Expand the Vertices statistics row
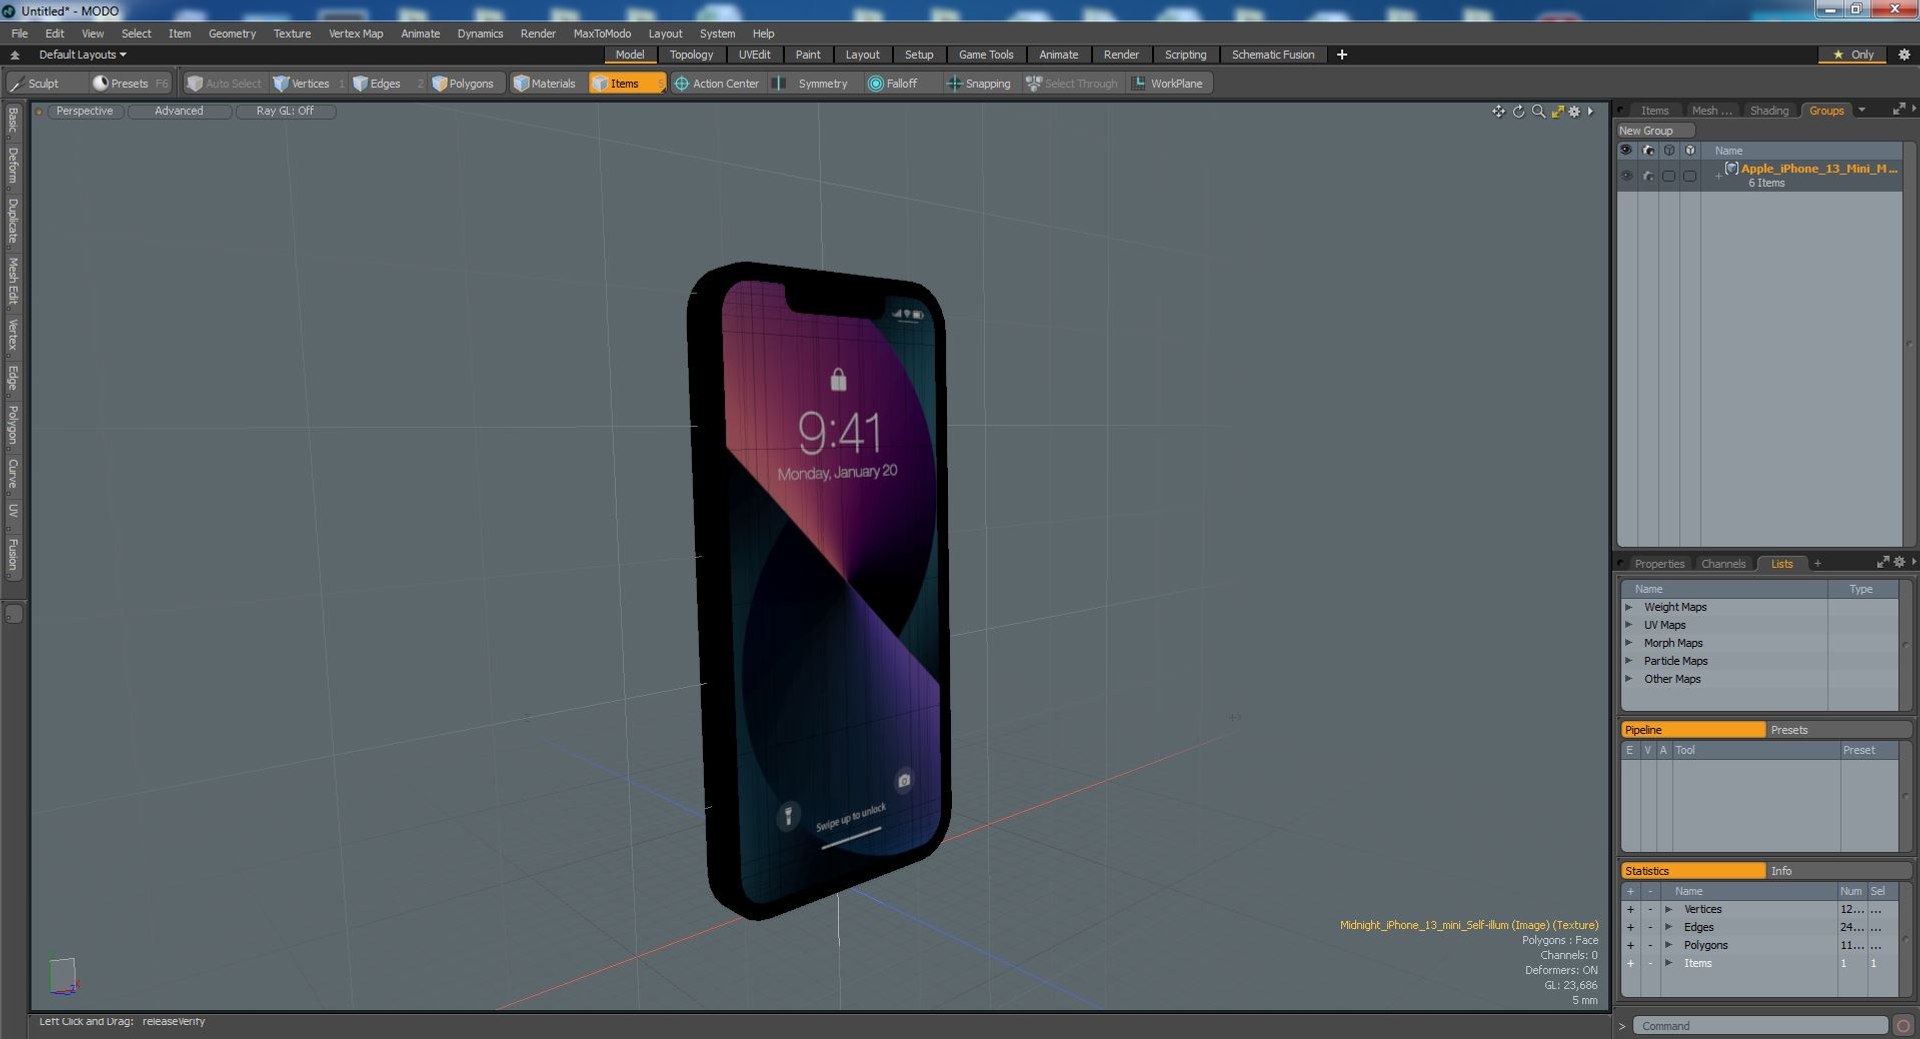Viewport: 1920px width, 1039px height. pyautogui.click(x=1668, y=909)
